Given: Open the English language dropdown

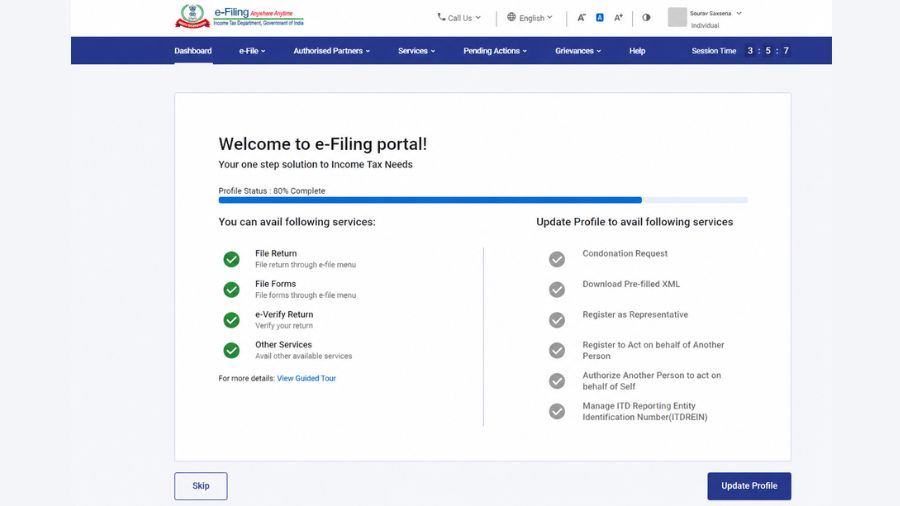Looking at the screenshot, I should (x=530, y=18).
